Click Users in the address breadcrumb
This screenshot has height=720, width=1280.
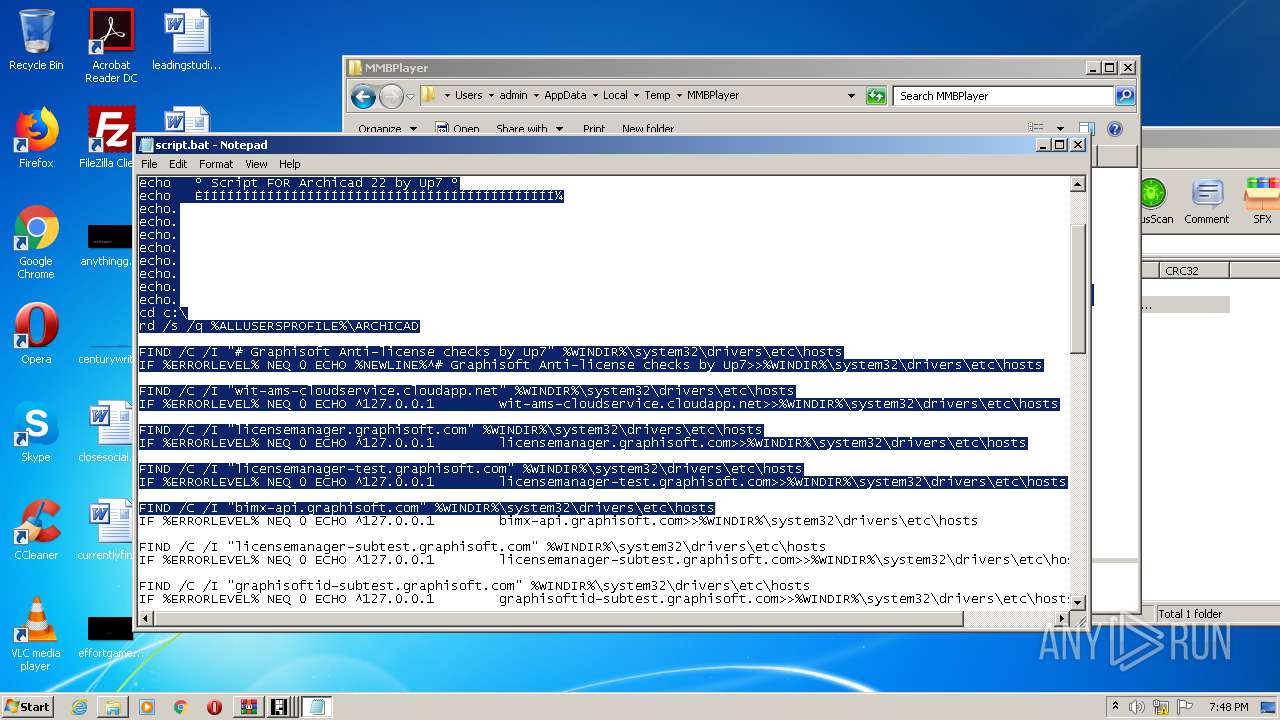(469, 96)
